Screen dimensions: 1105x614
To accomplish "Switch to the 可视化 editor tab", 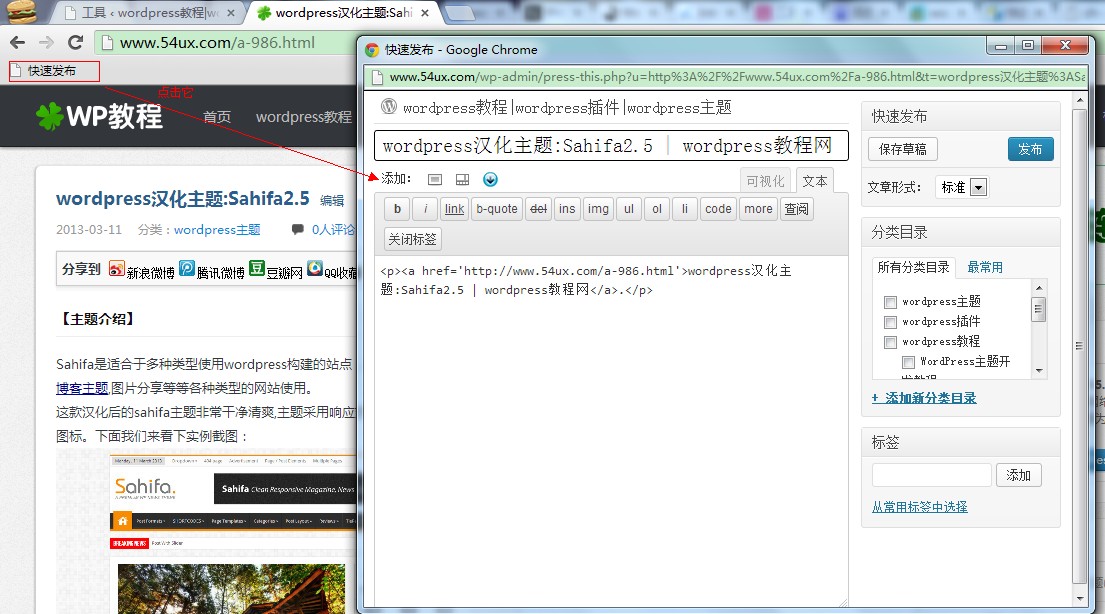I will pos(766,180).
